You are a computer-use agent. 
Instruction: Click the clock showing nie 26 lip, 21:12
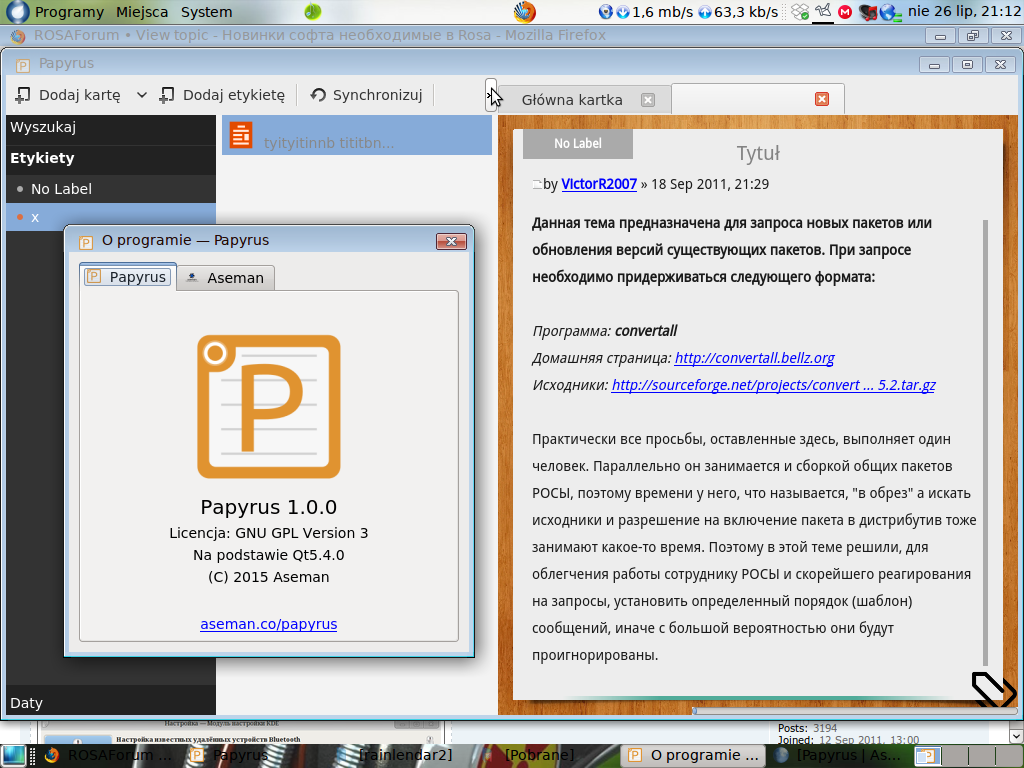point(963,12)
